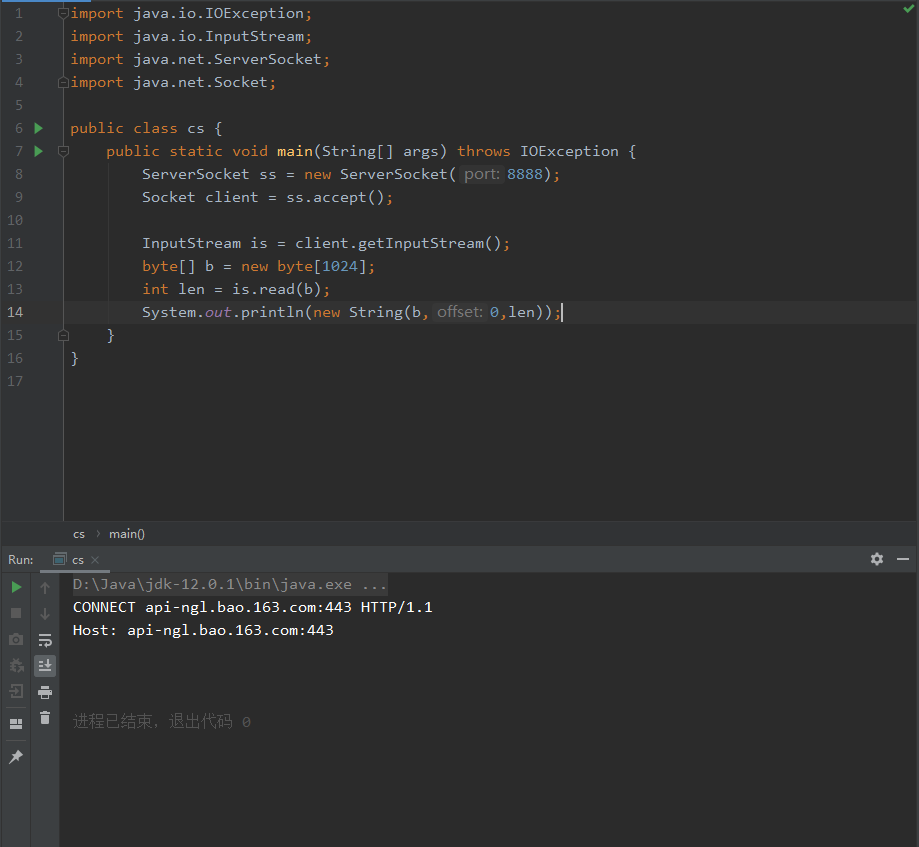
Task: Click the 'Host: api-ngl.bao.163.com:443' output line
Action: tap(203, 630)
